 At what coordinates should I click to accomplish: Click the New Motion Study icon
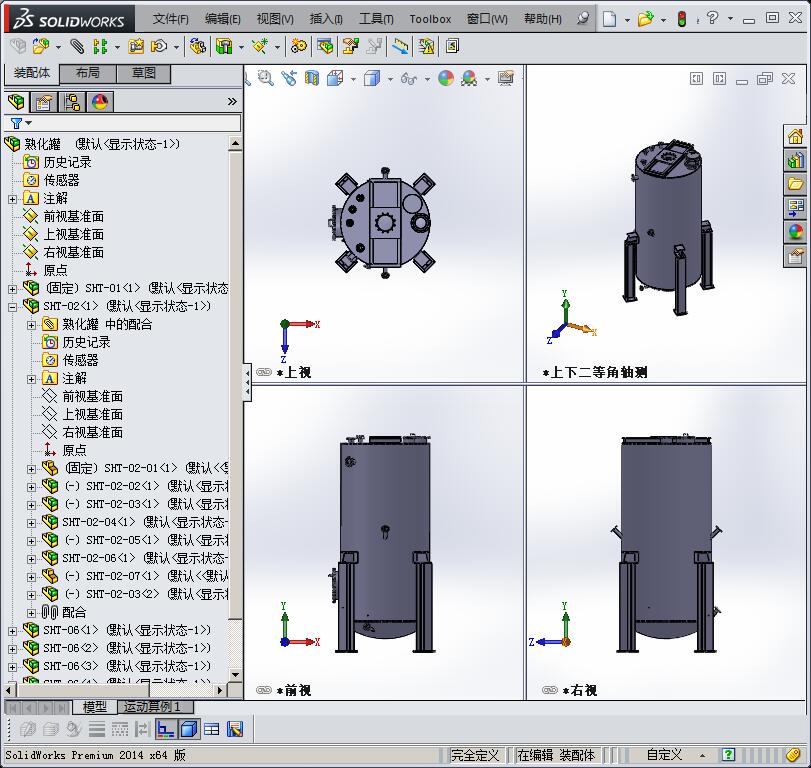pyautogui.click(x=298, y=47)
